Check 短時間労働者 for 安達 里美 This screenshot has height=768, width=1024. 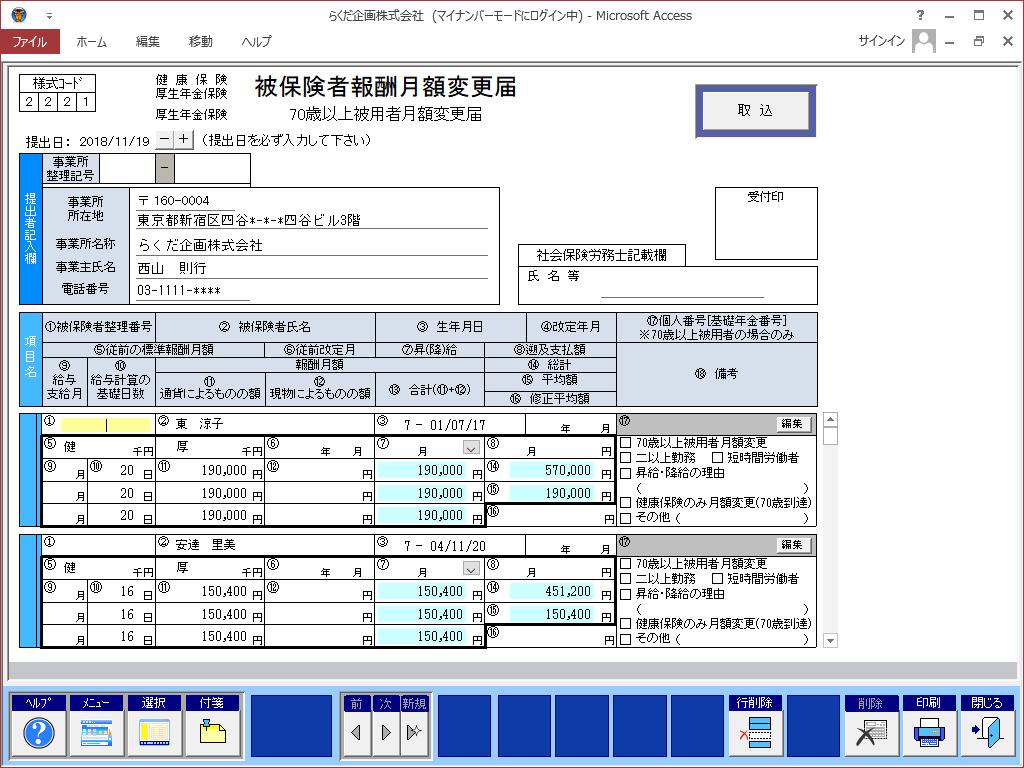click(717, 579)
